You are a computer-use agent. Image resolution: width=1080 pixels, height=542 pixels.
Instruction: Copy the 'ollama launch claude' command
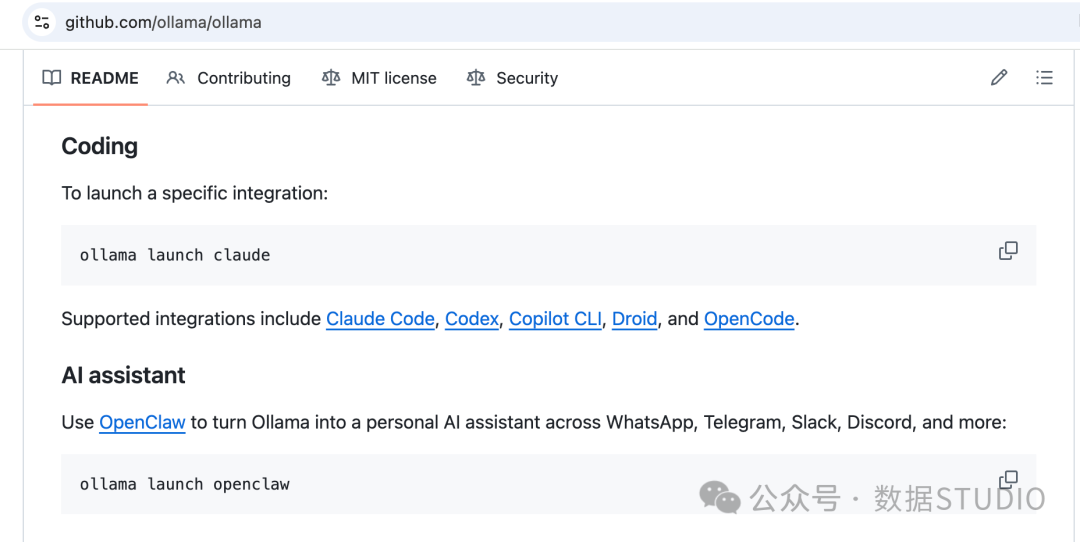coord(1008,251)
